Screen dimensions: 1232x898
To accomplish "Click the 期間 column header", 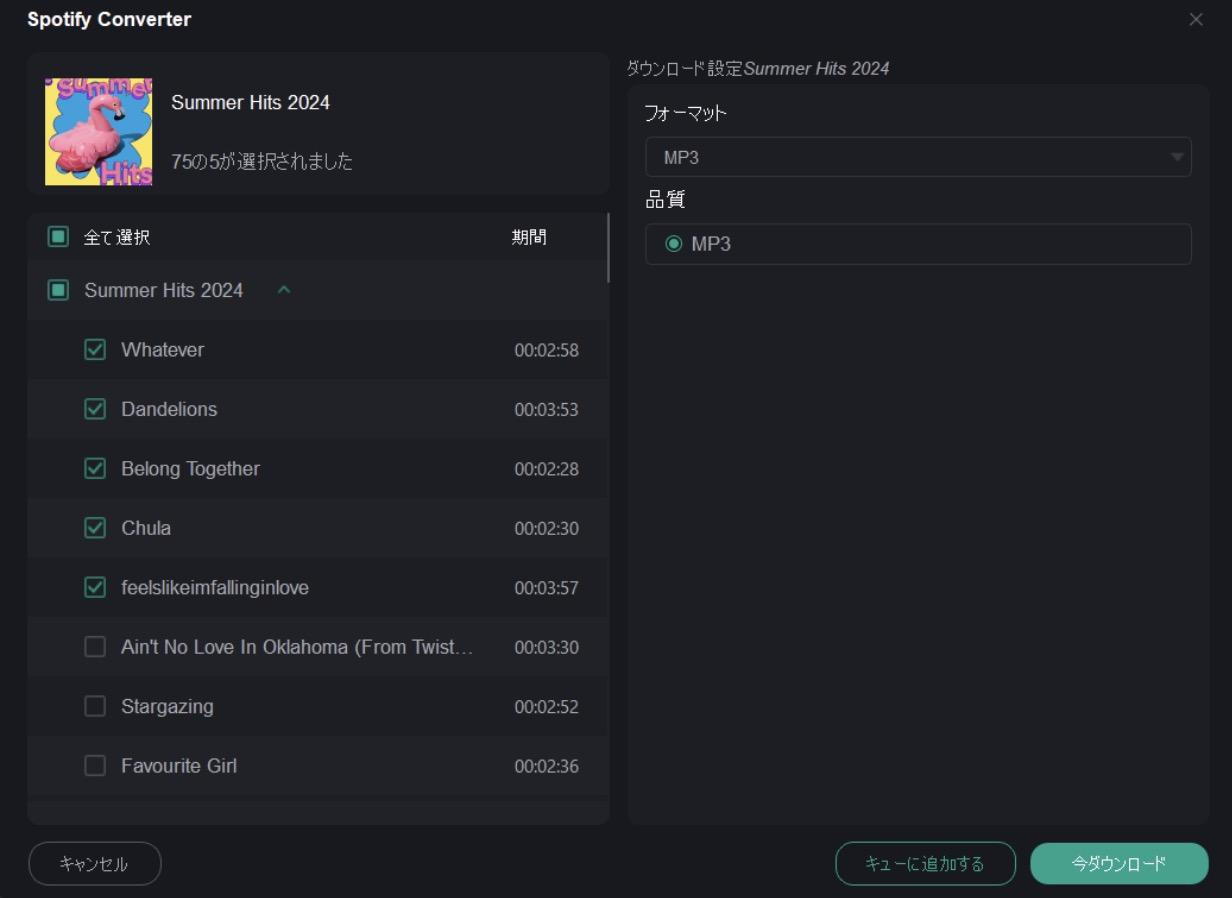I will point(529,237).
